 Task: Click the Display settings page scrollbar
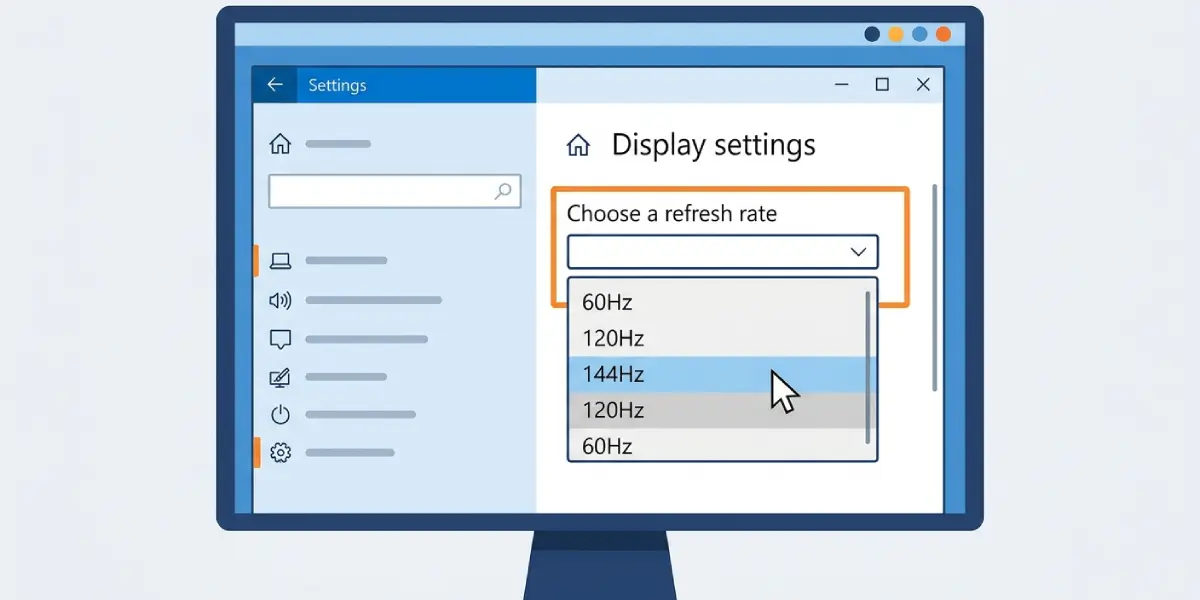click(x=934, y=287)
